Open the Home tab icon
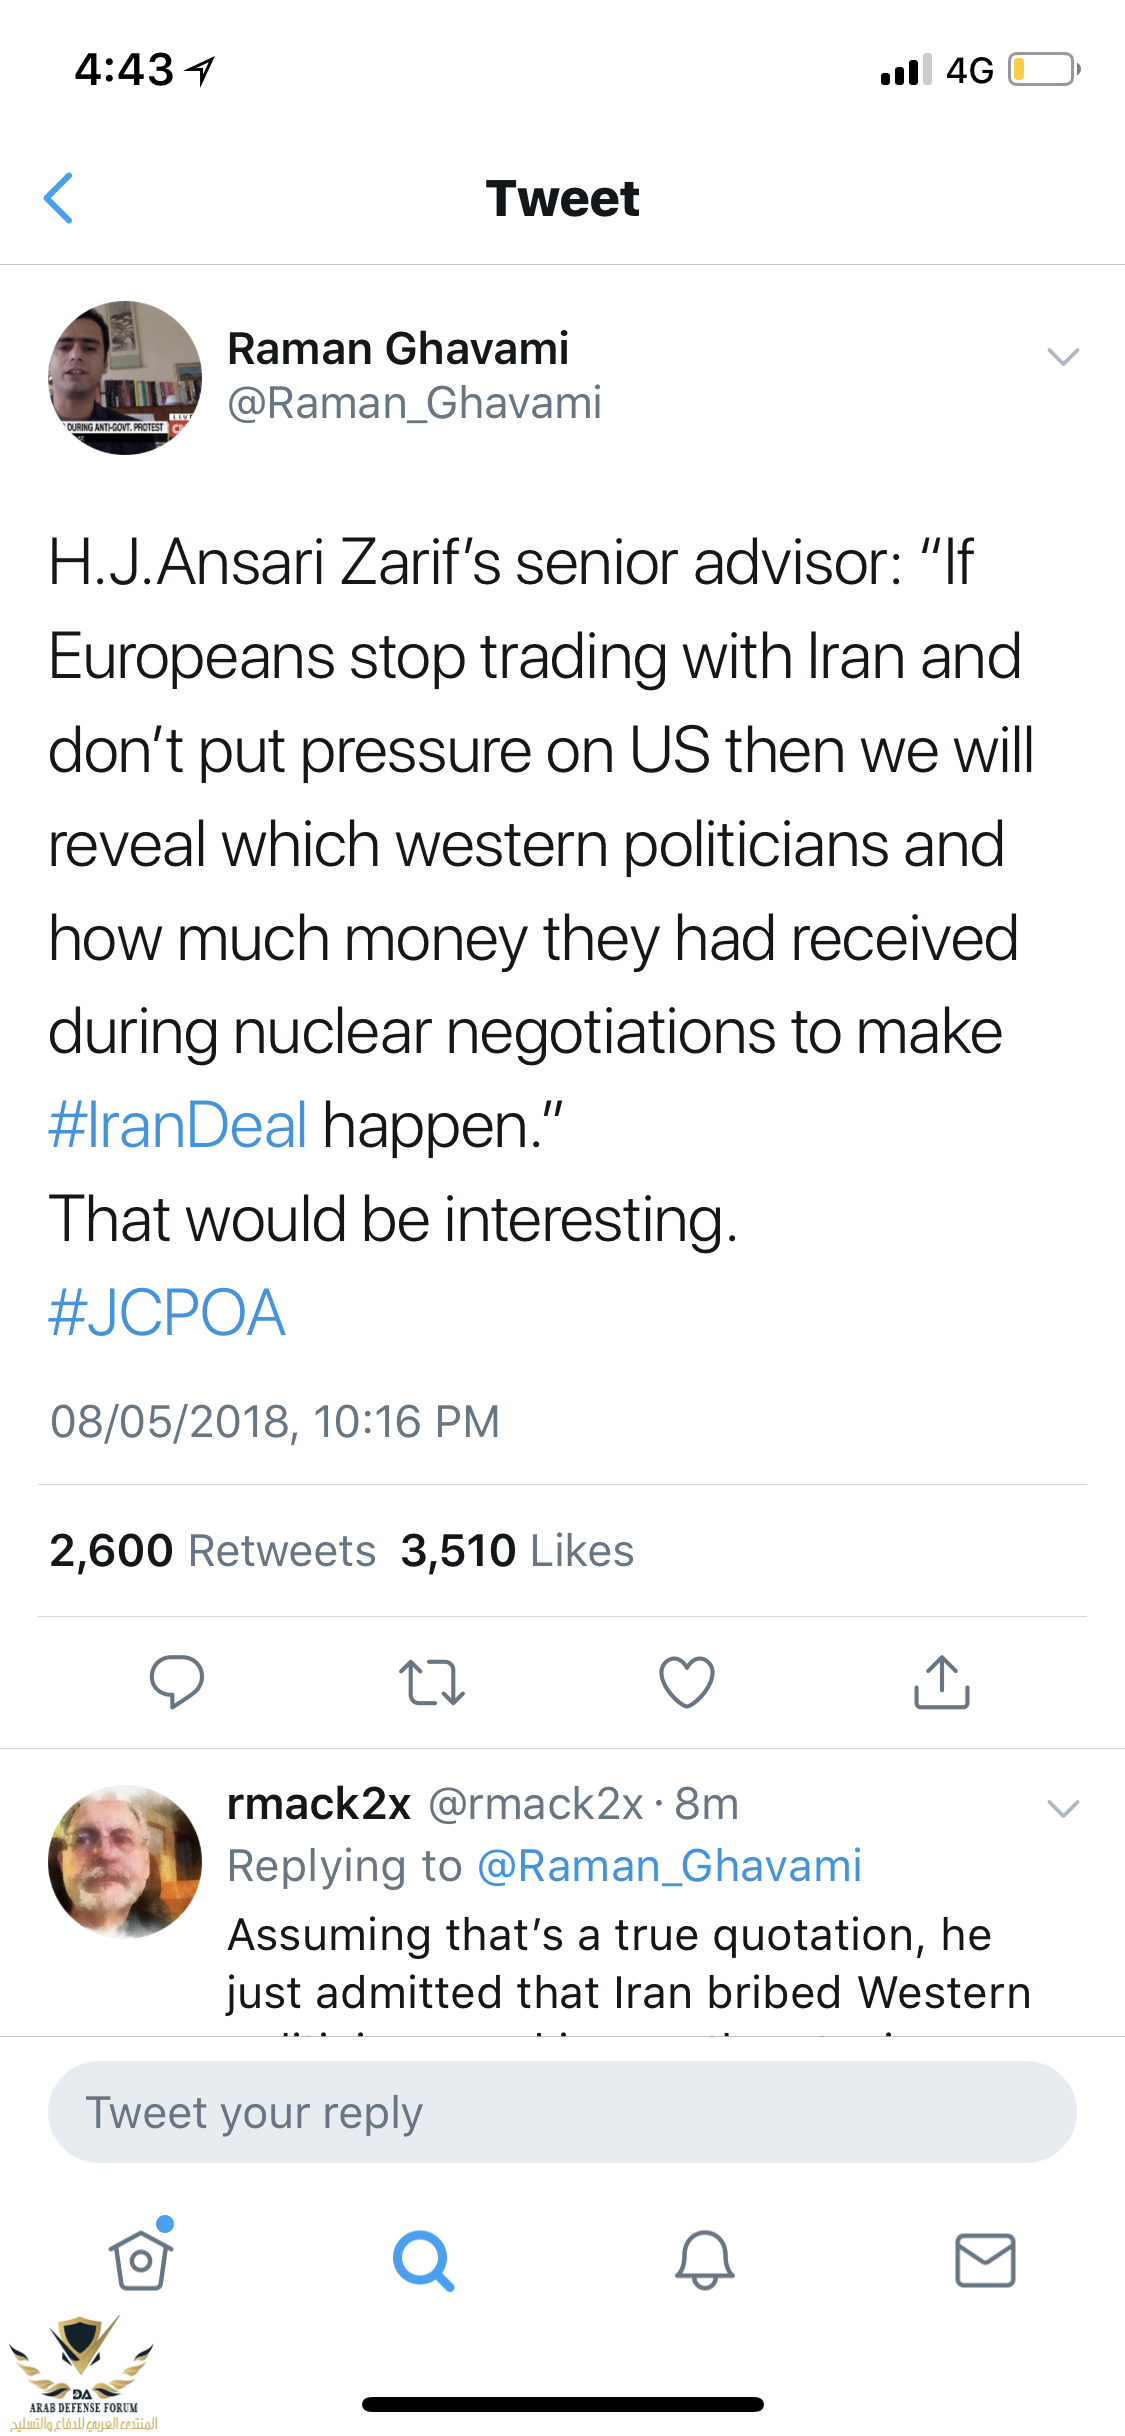 141,2260
